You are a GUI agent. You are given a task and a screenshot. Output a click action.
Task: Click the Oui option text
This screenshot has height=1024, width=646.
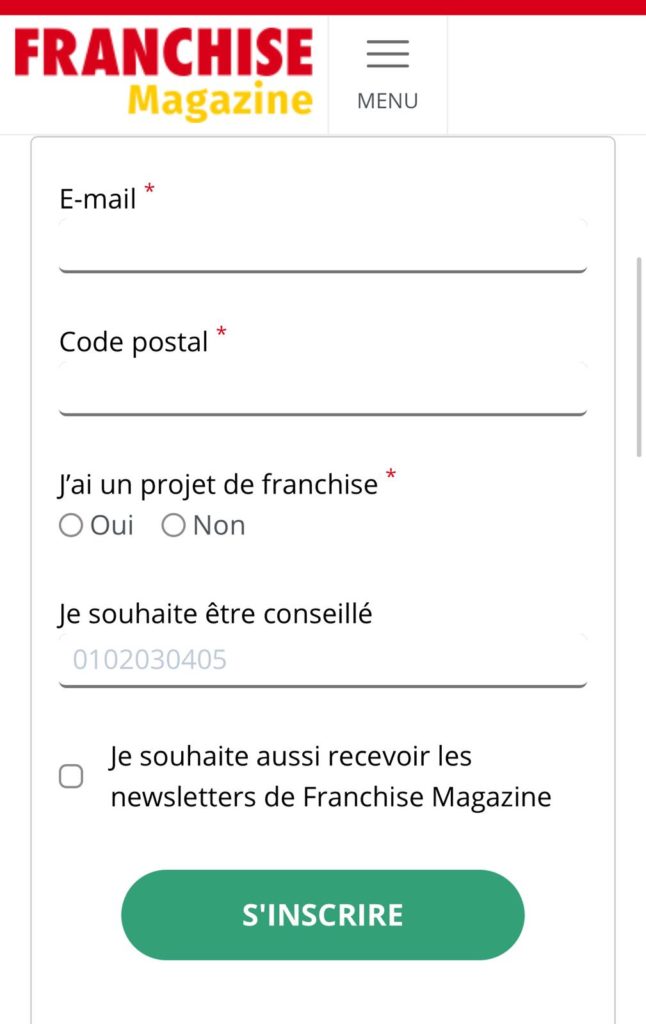tap(112, 526)
